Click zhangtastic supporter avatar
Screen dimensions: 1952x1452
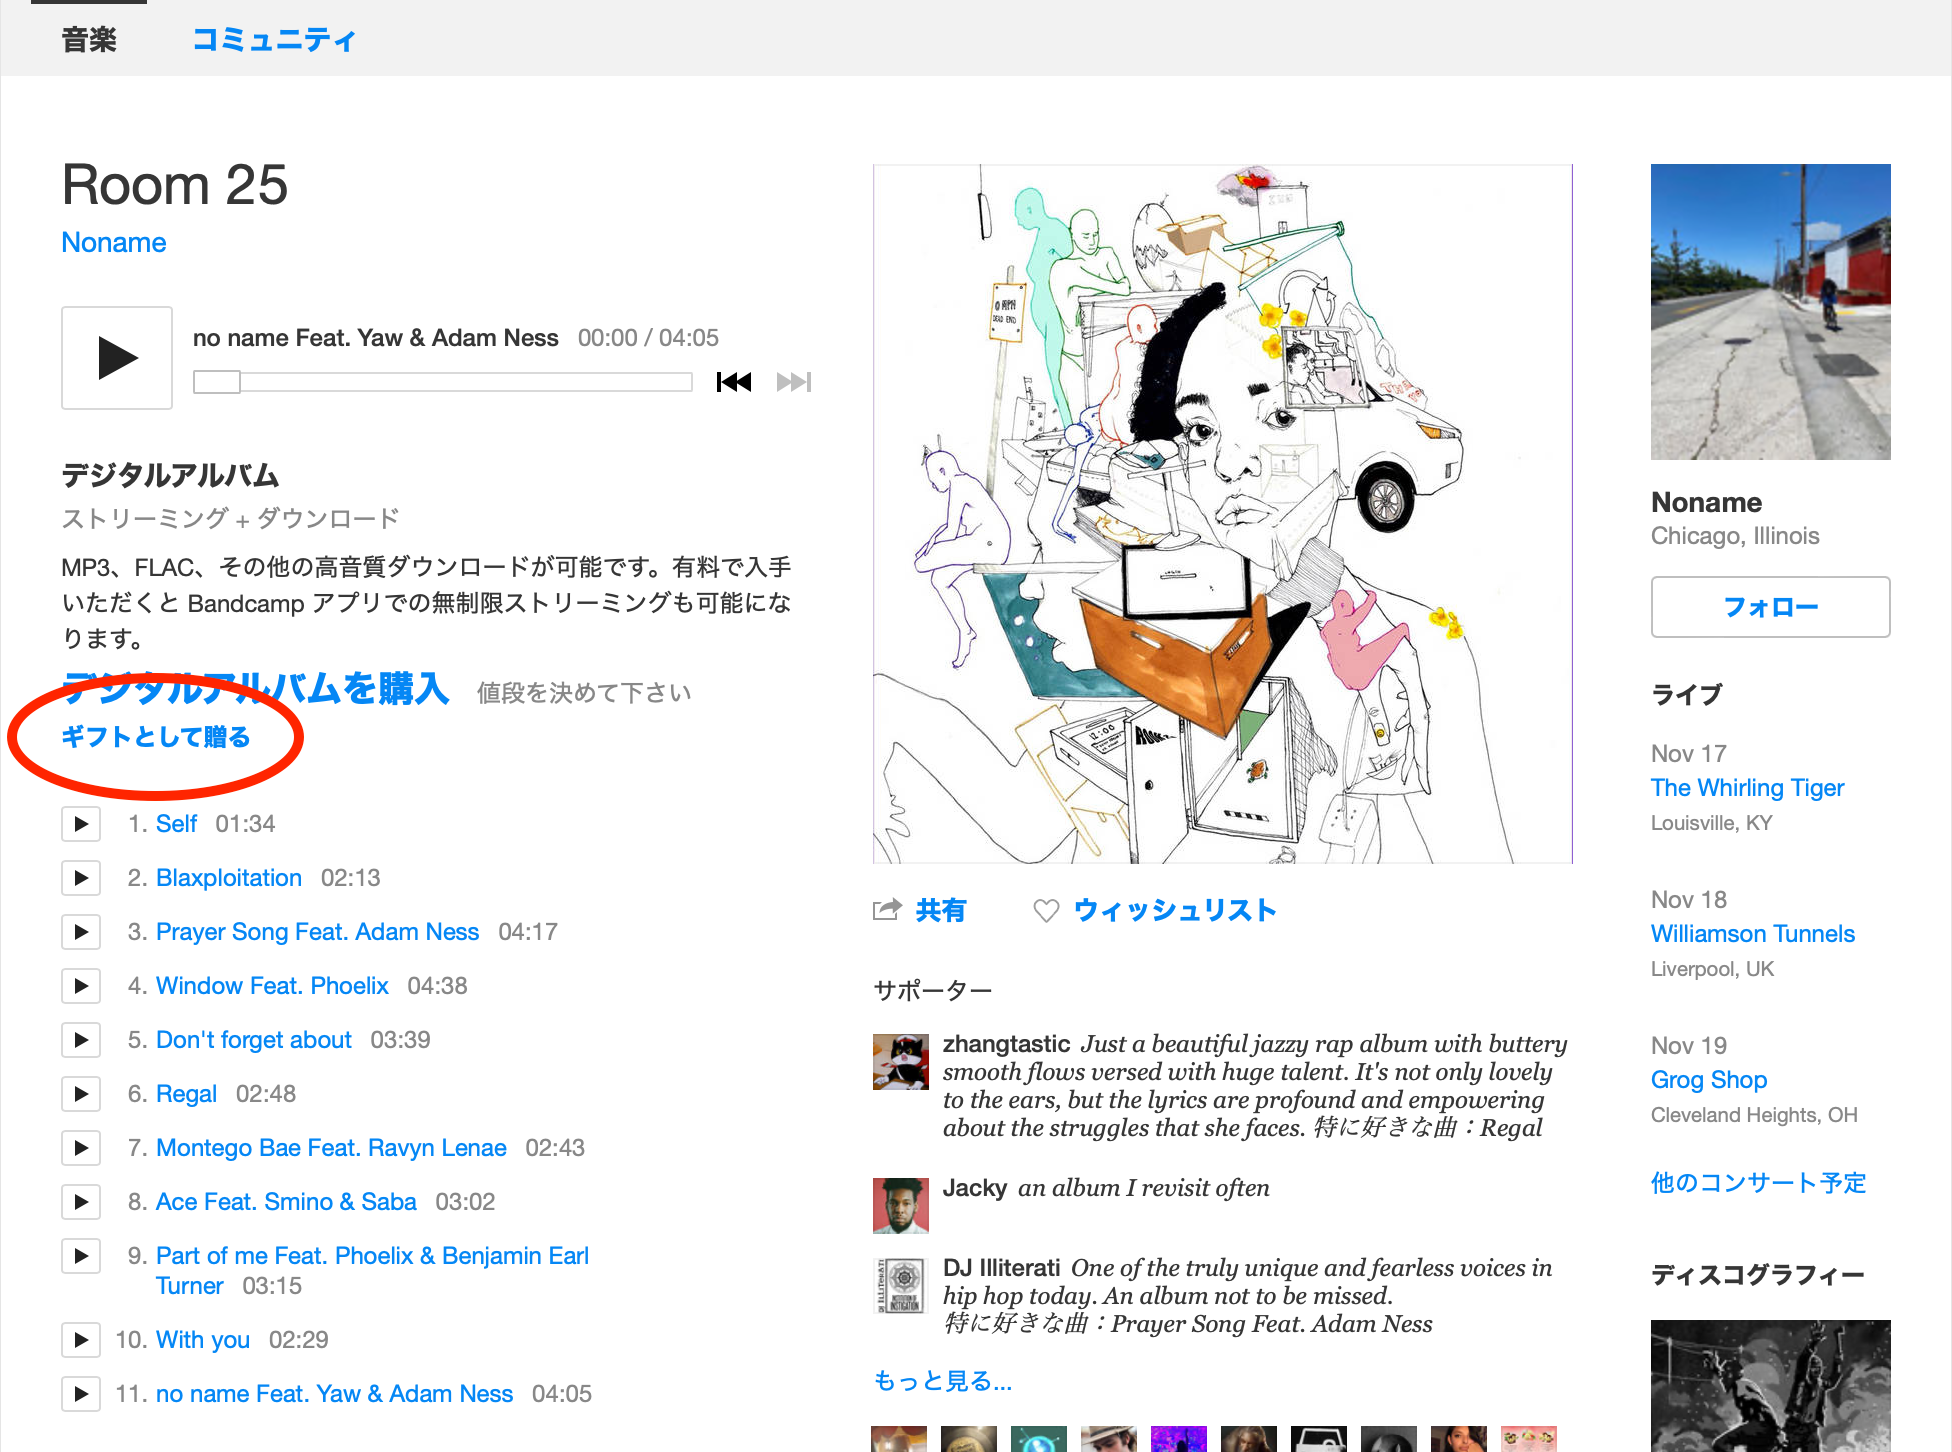point(901,1062)
